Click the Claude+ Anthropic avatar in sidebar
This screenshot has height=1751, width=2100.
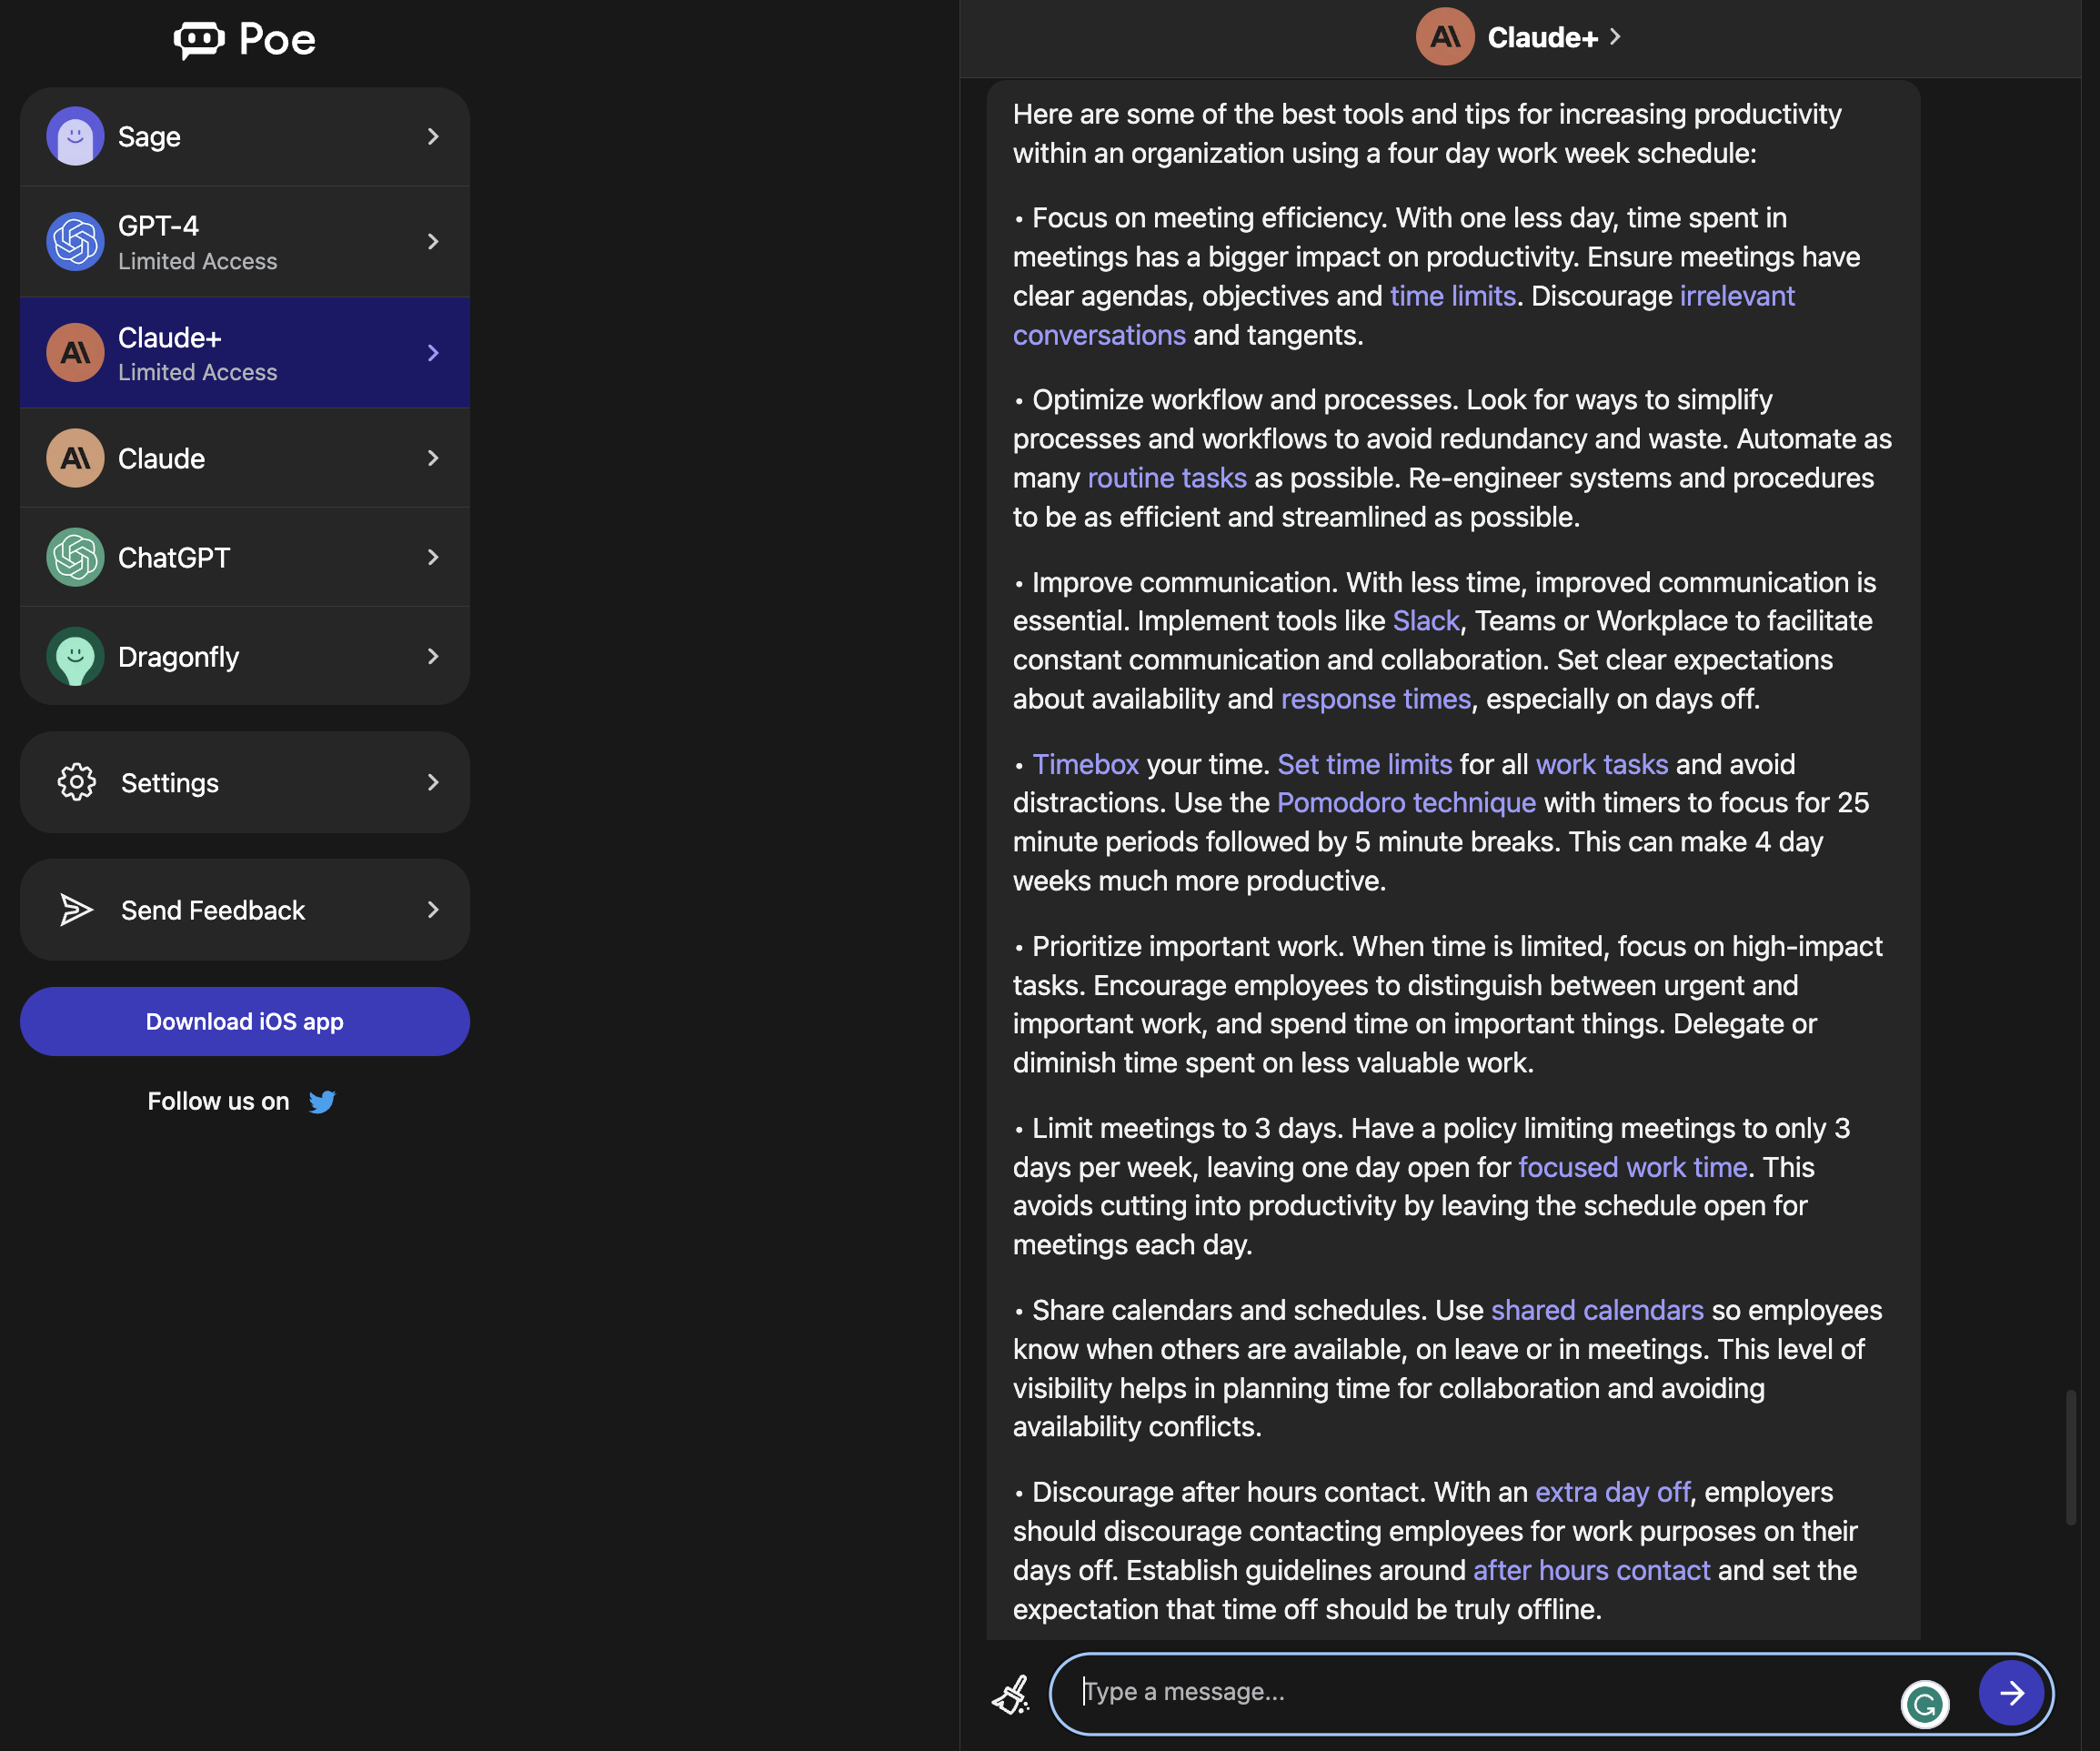click(74, 352)
